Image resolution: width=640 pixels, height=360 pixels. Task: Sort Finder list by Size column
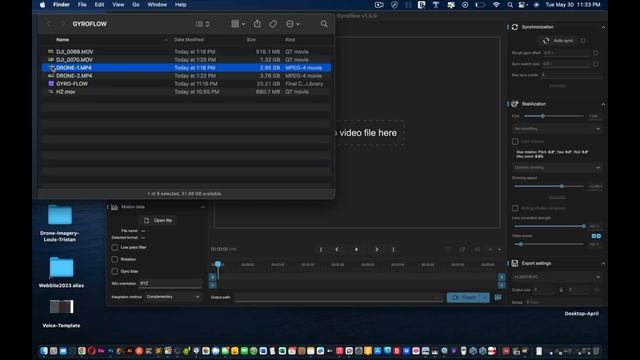click(x=251, y=40)
